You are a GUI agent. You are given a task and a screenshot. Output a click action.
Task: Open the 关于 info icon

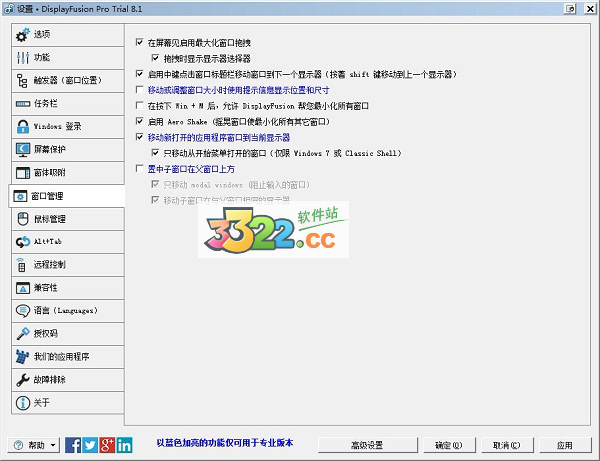pyautogui.click(x=23, y=403)
